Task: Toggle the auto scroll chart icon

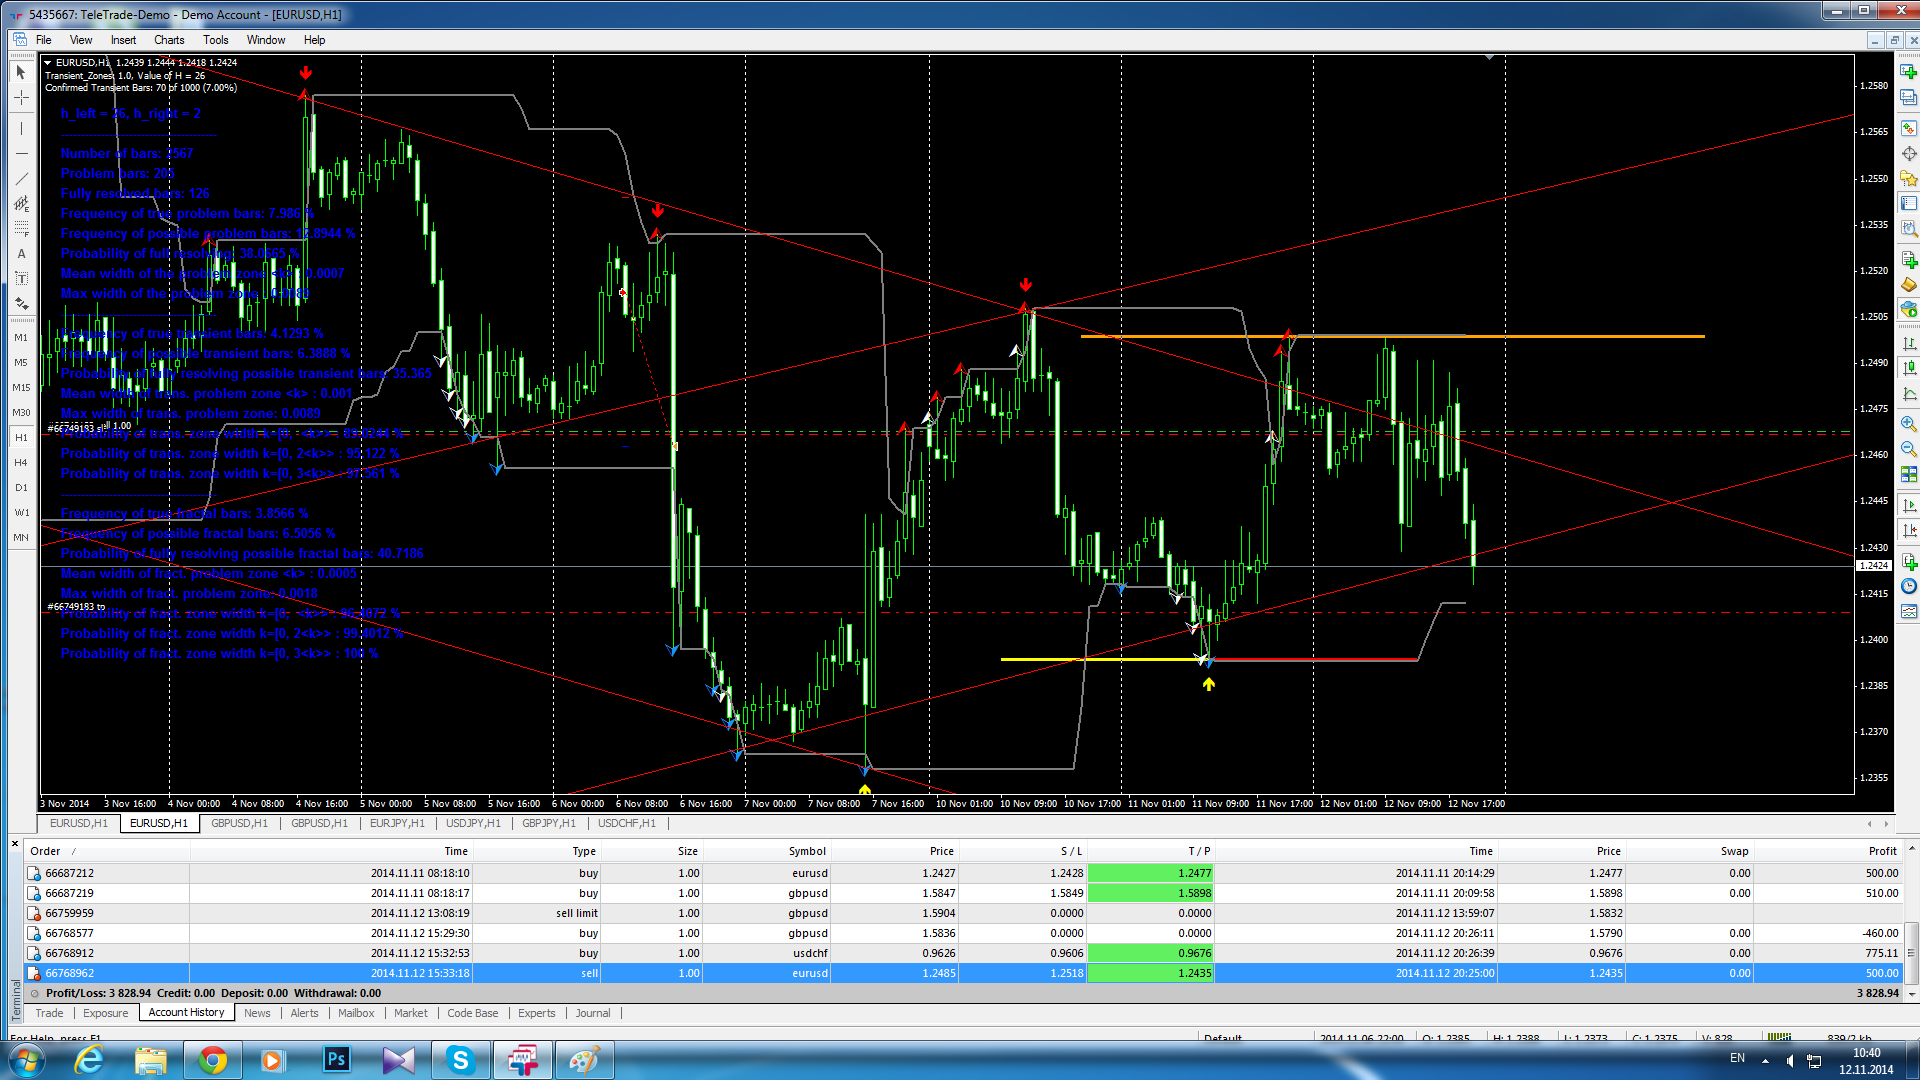Action: 1908,506
